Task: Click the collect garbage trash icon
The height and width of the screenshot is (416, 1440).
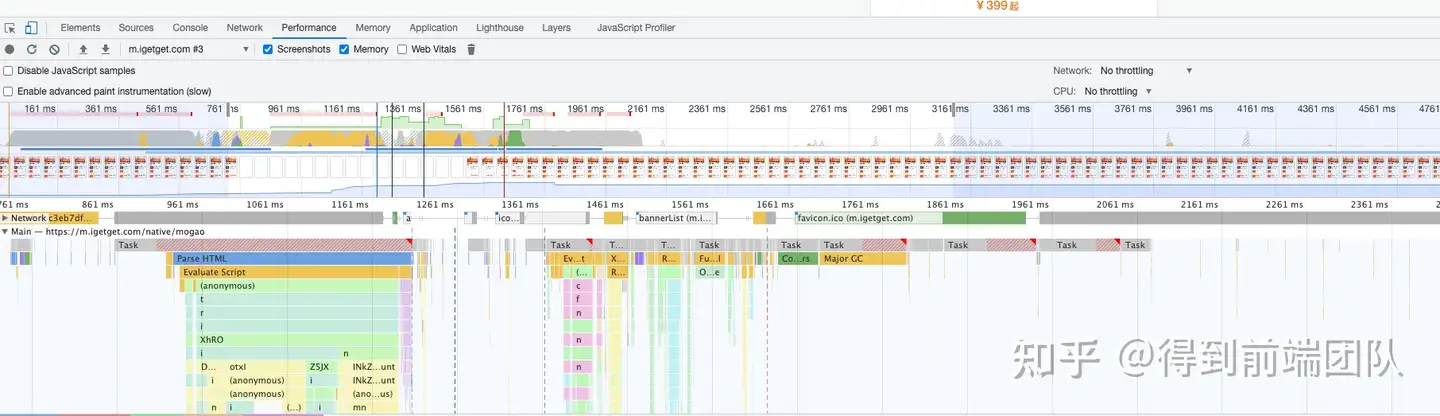Action: tap(472, 49)
